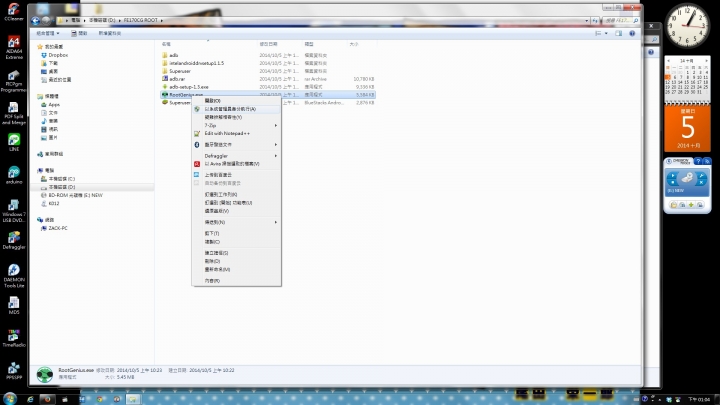Expand the 7-Zip submenu
This screenshot has width=720, height=405.
point(236,125)
